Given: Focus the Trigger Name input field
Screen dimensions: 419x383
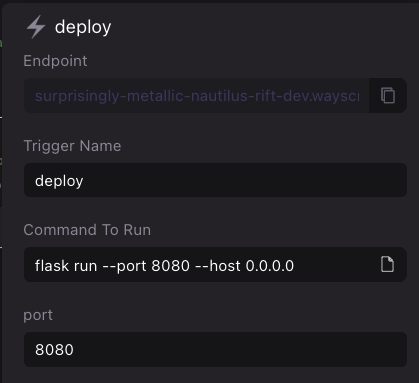Looking at the screenshot, I should pos(215,180).
